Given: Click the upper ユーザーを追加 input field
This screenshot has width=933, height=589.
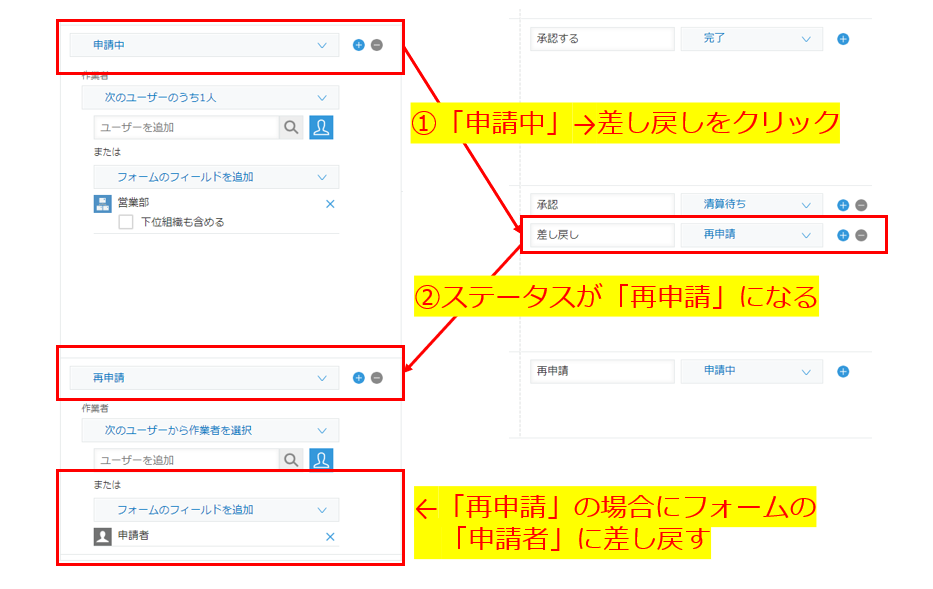Looking at the screenshot, I should (x=186, y=127).
